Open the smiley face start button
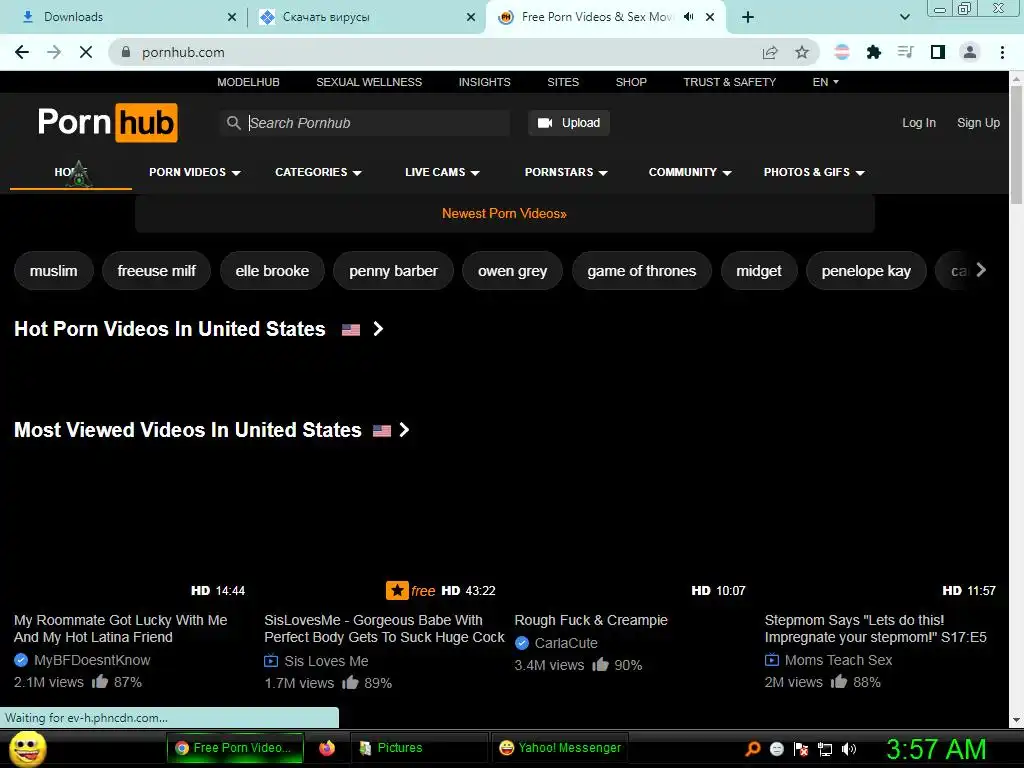Image resolution: width=1024 pixels, height=768 pixels. 28,748
